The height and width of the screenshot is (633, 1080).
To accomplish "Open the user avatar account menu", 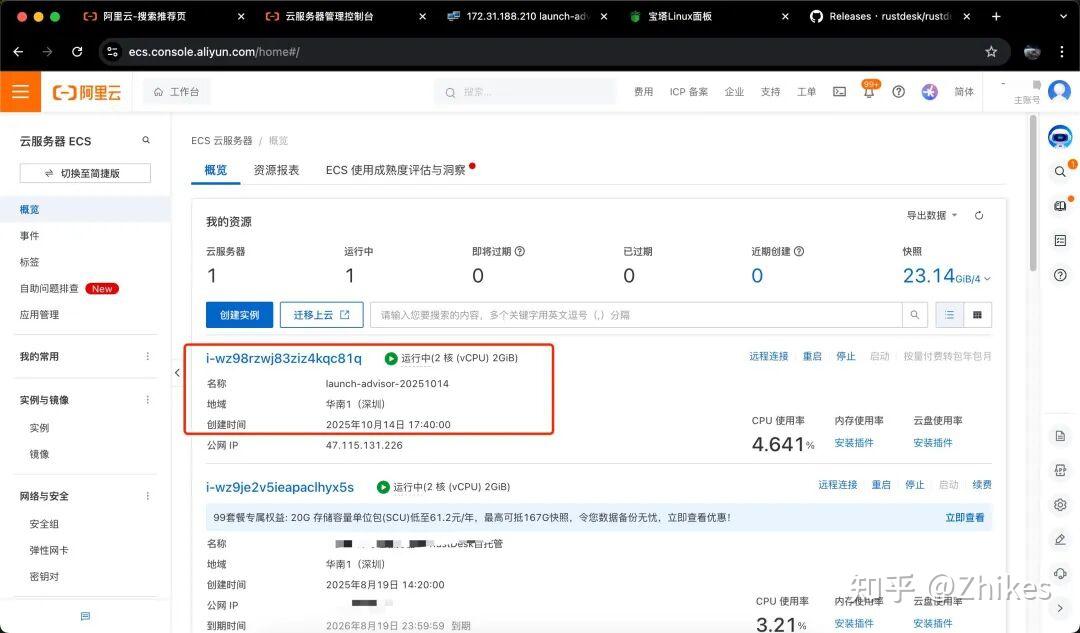I will (x=1059, y=91).
